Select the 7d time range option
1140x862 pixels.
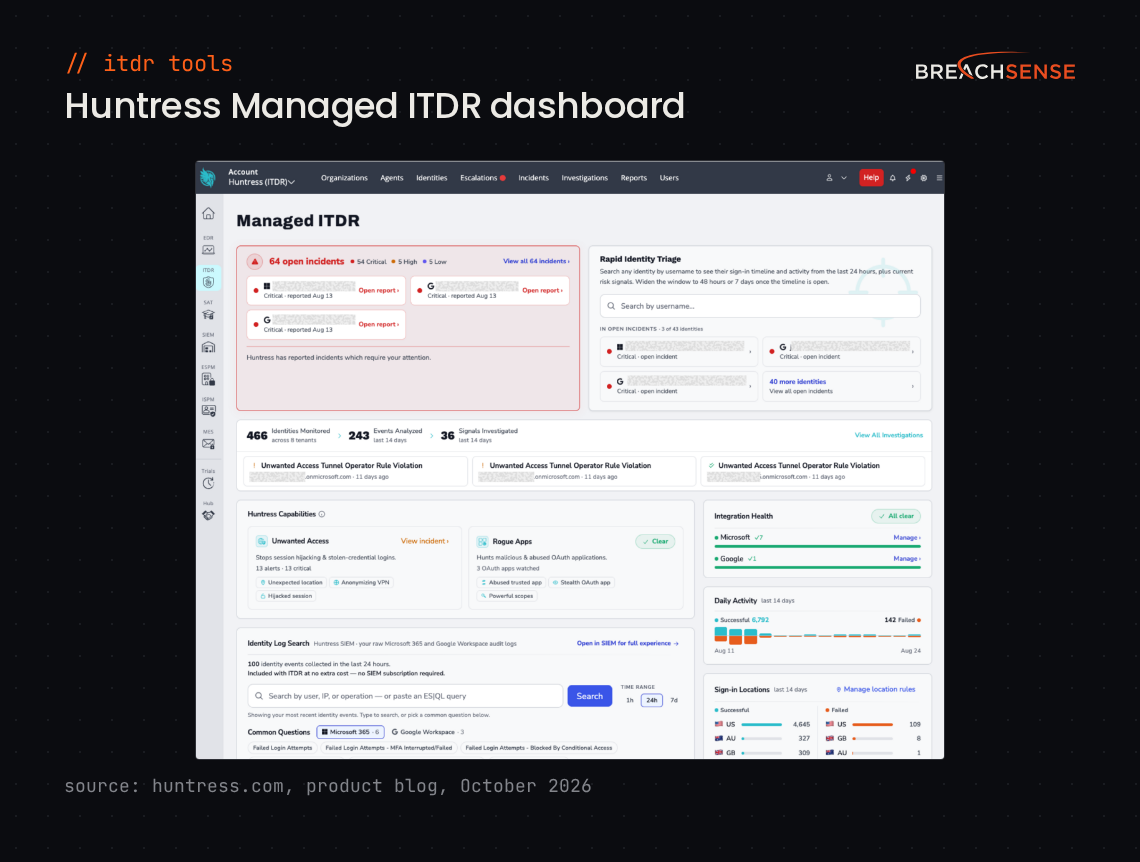coord(674,700)
